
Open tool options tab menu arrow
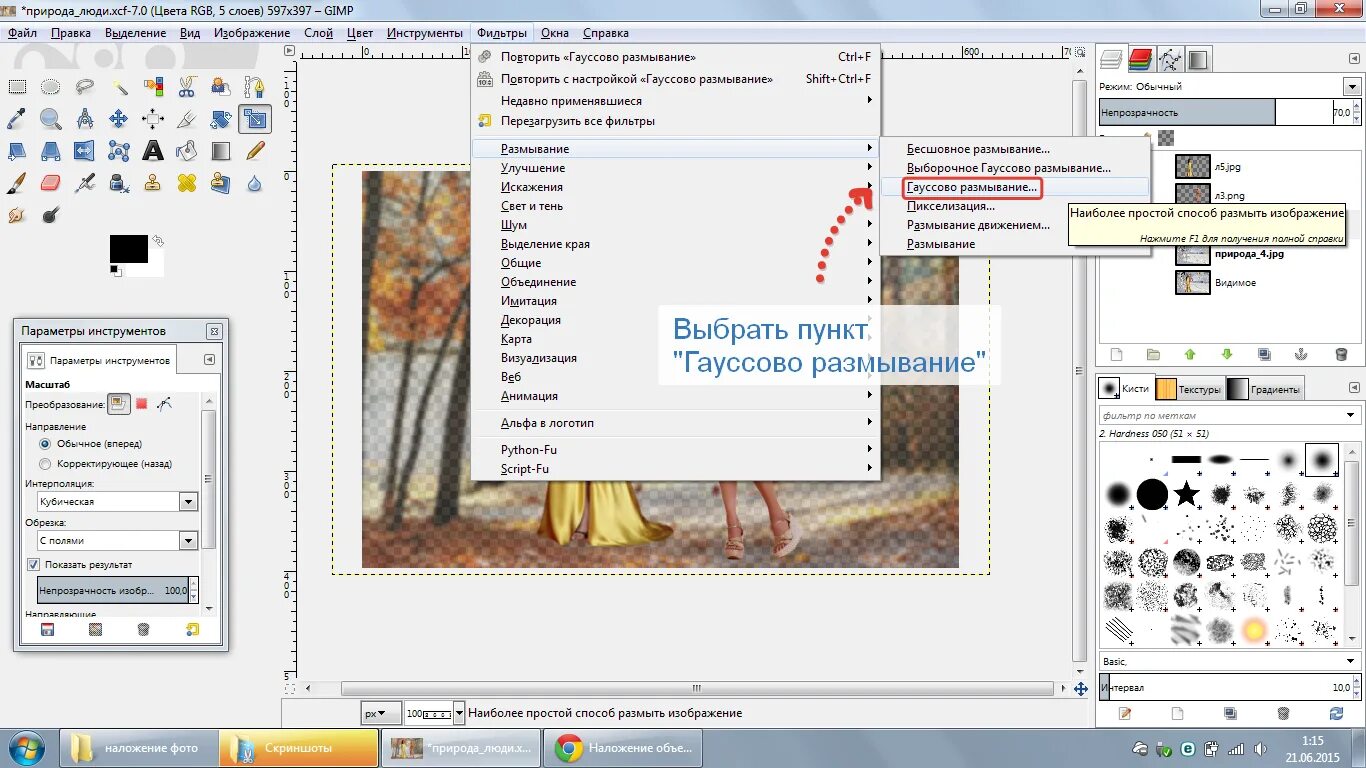(x=209, y=359)
